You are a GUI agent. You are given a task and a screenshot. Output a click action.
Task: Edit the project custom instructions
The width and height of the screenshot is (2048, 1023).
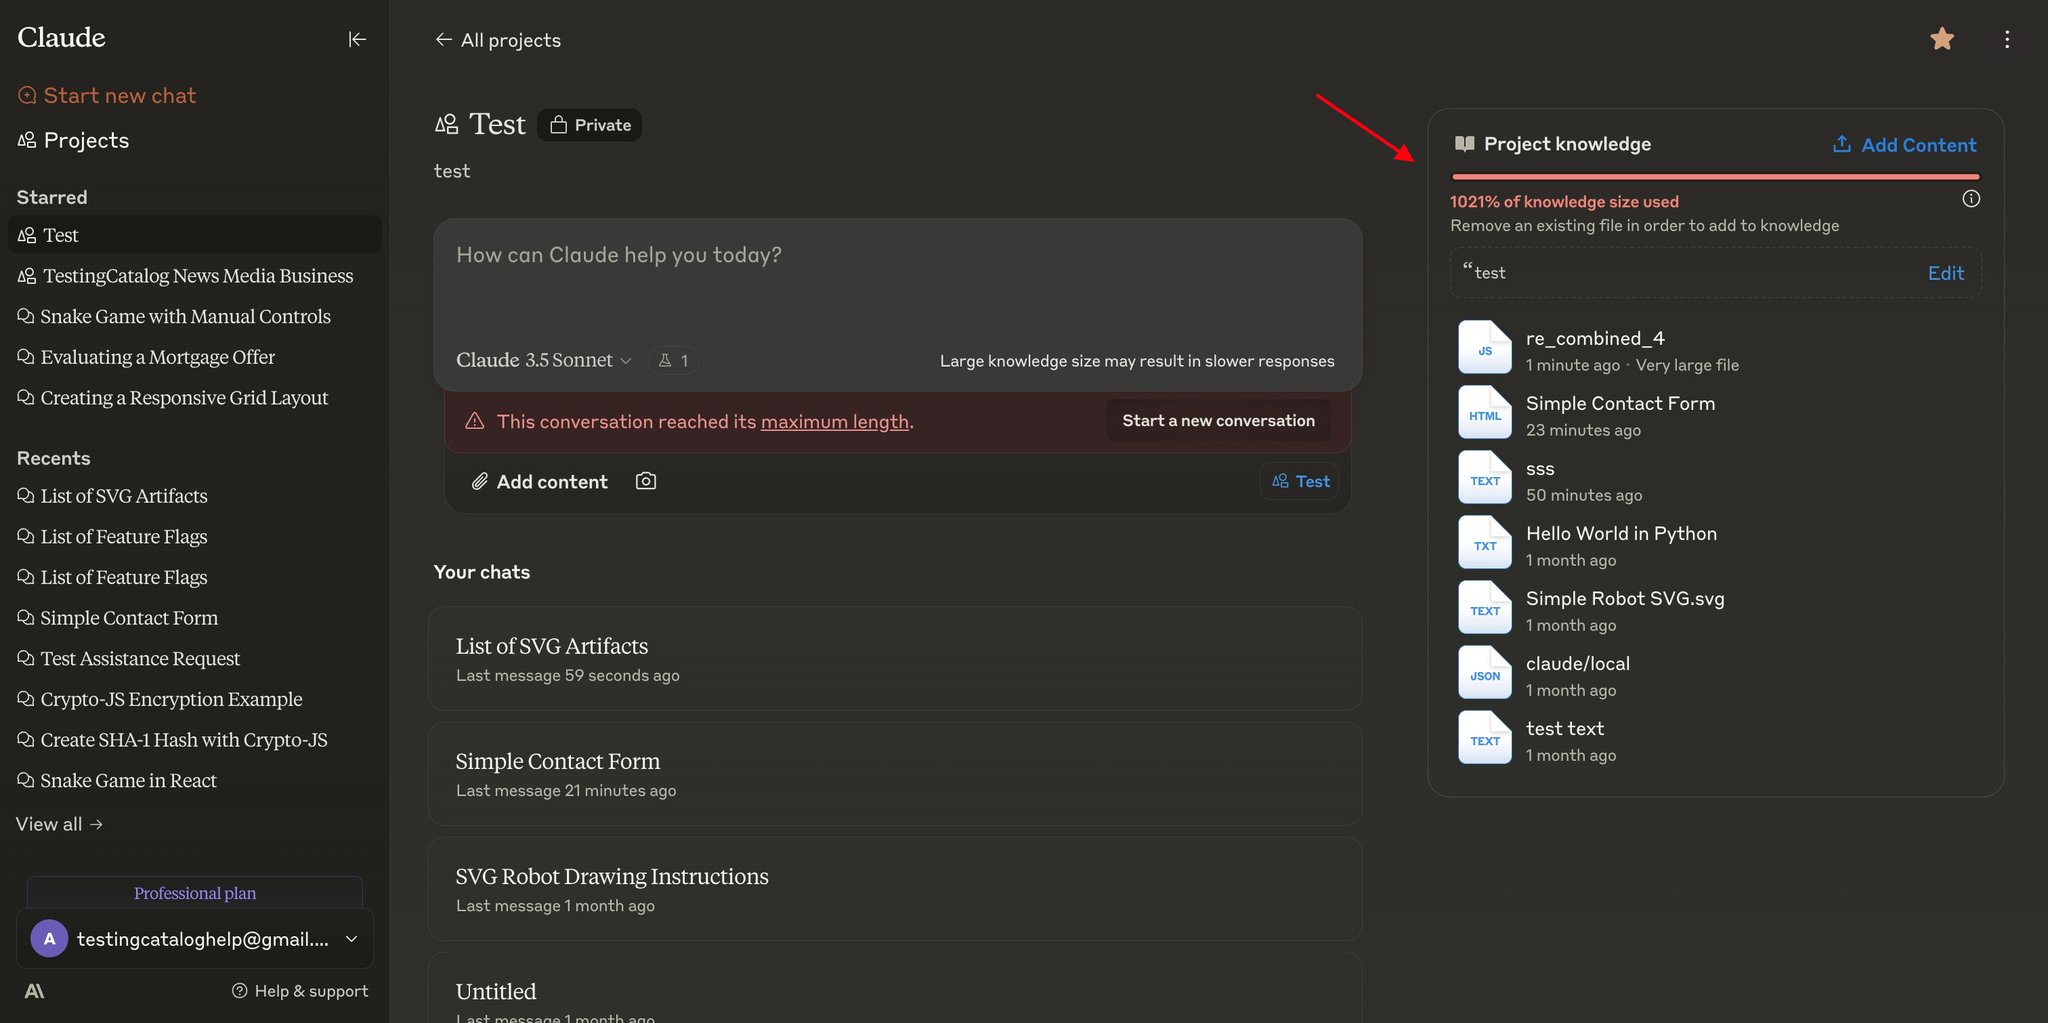1945,273
